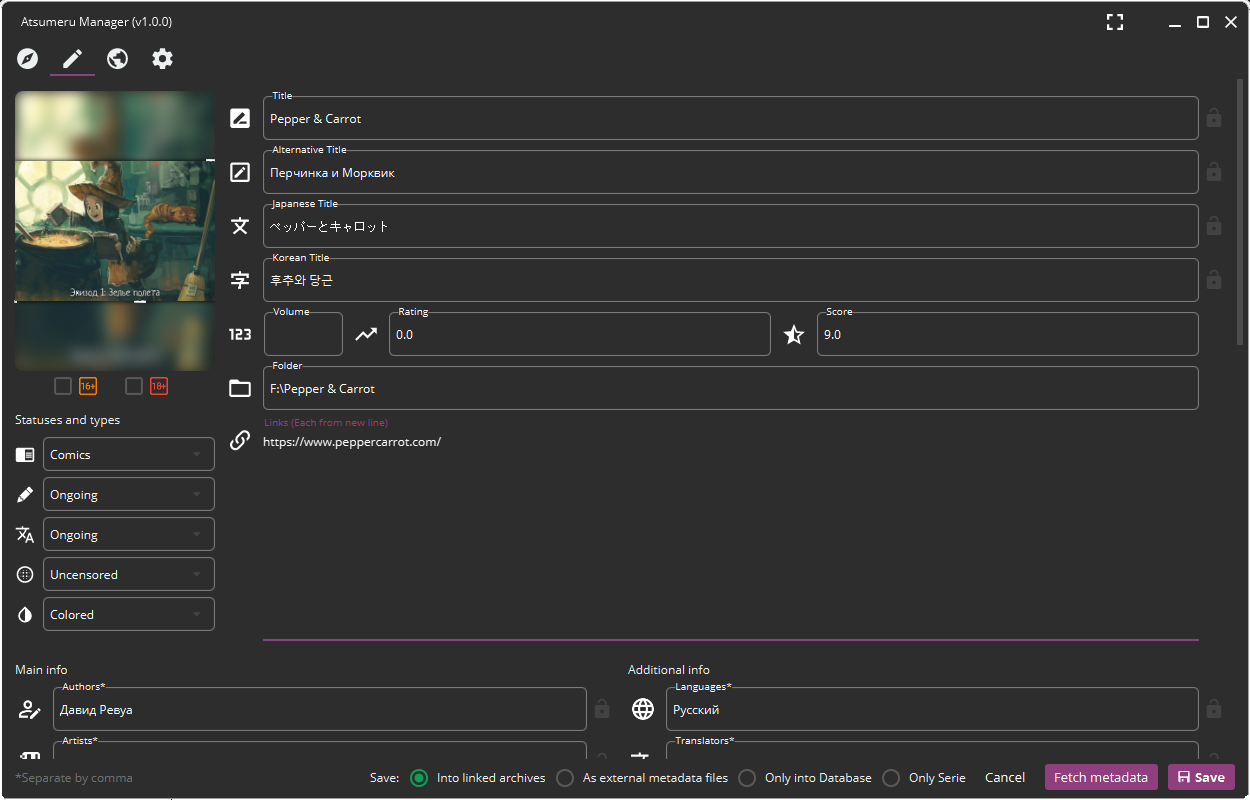
Task: Click the half-circle icon beside Colored
Action: point(25,614)
